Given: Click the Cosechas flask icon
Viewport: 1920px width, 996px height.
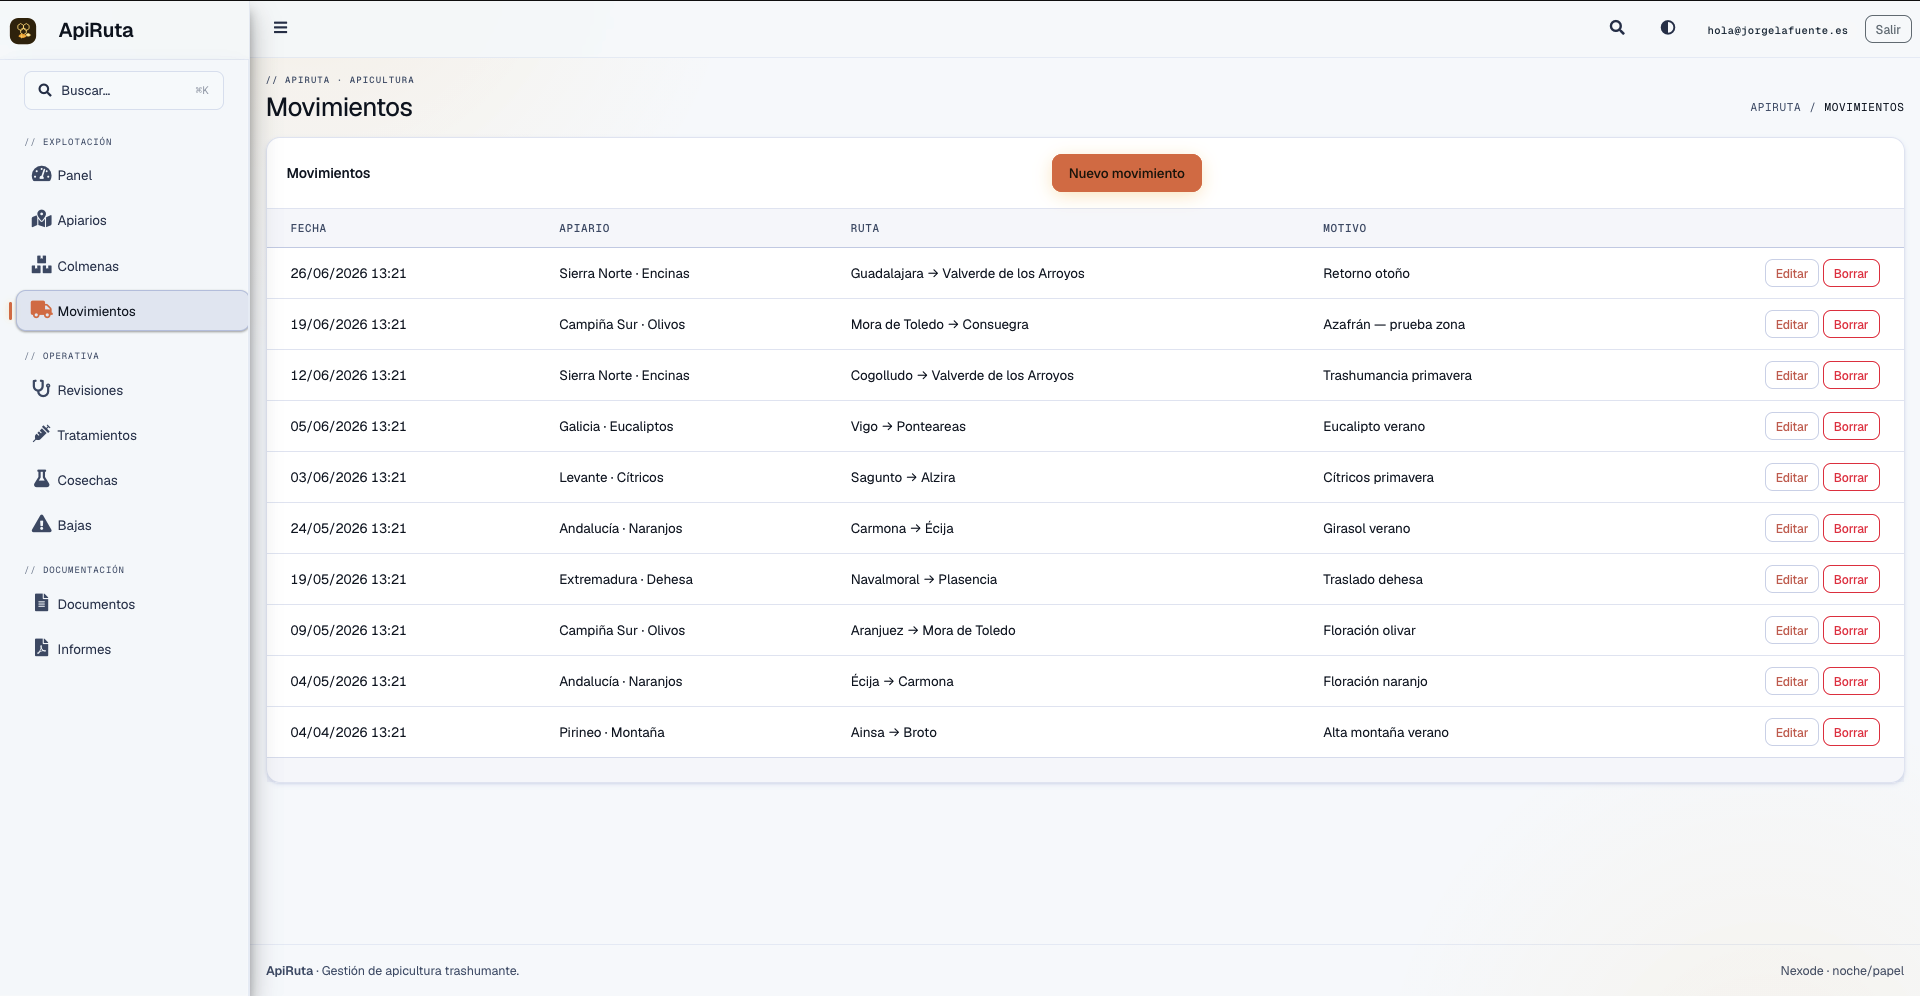Looking at the screenshot, I should [x=41, y=479].
